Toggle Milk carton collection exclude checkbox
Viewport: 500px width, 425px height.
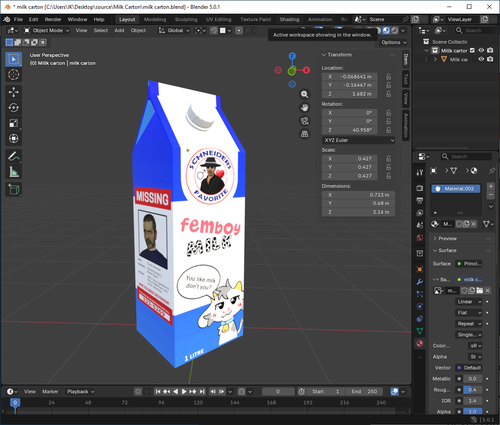(x=472, y=50)
